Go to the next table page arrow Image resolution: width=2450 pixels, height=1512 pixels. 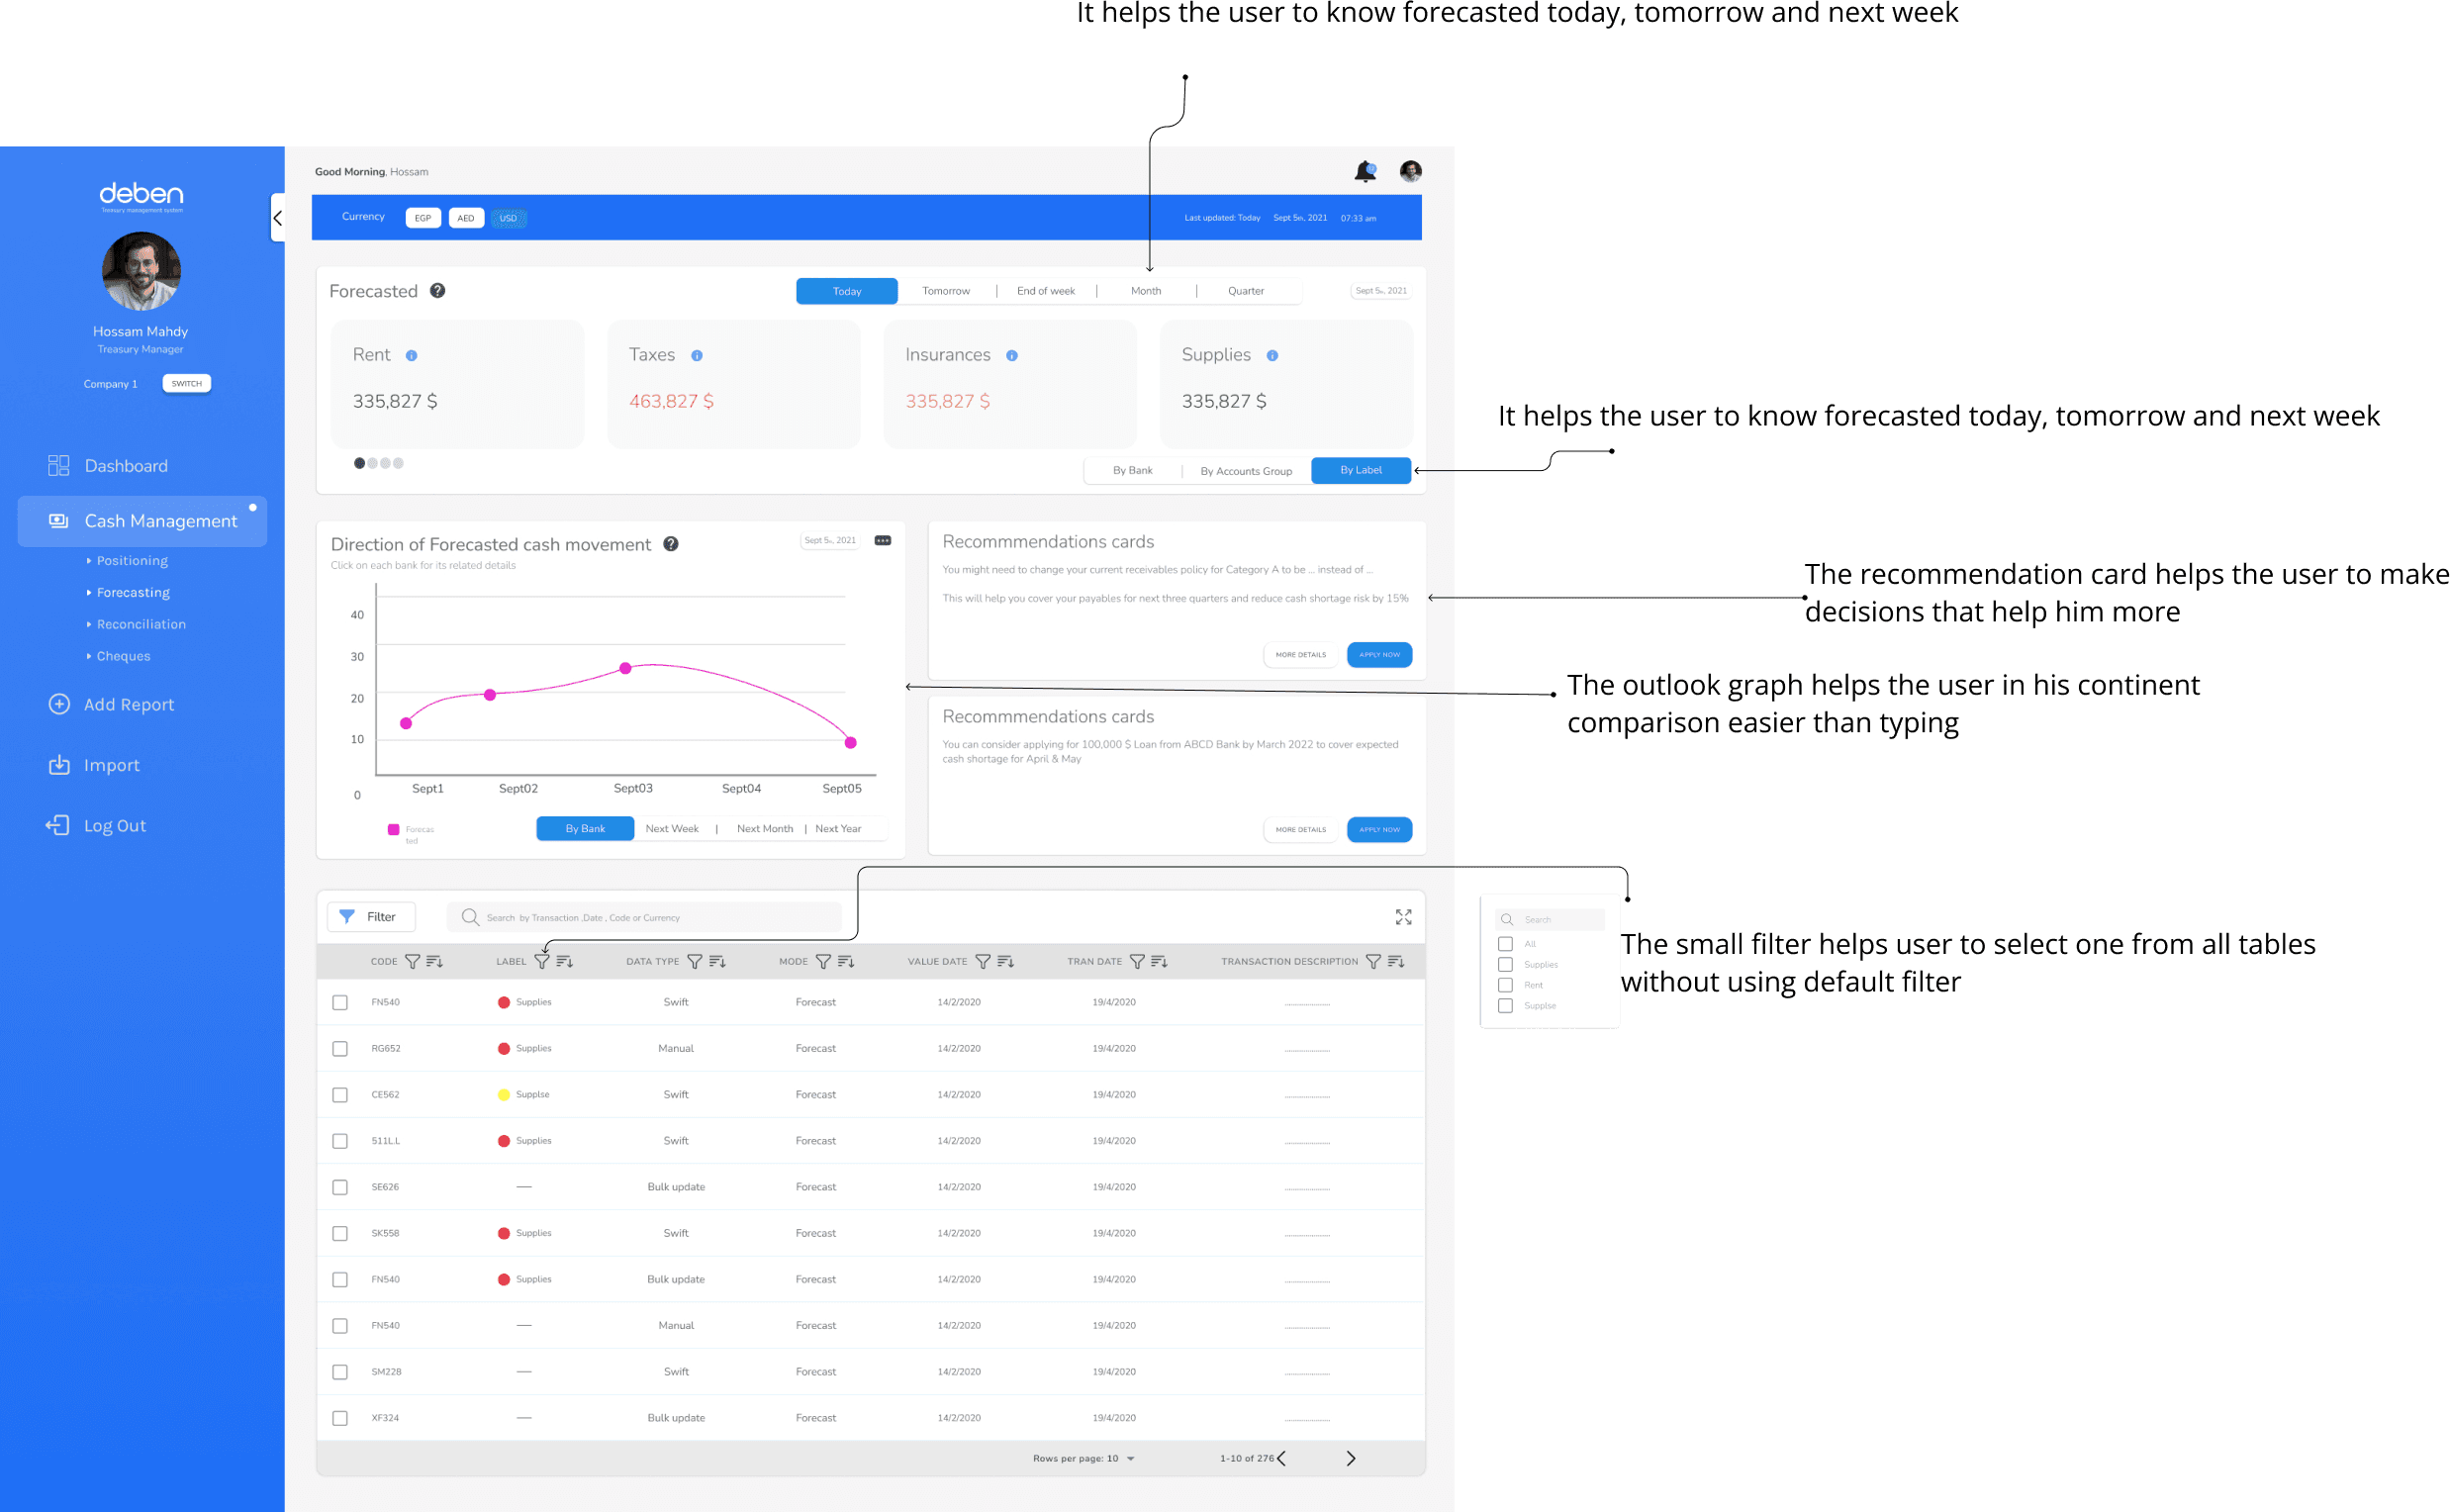coord(1350,1459)
